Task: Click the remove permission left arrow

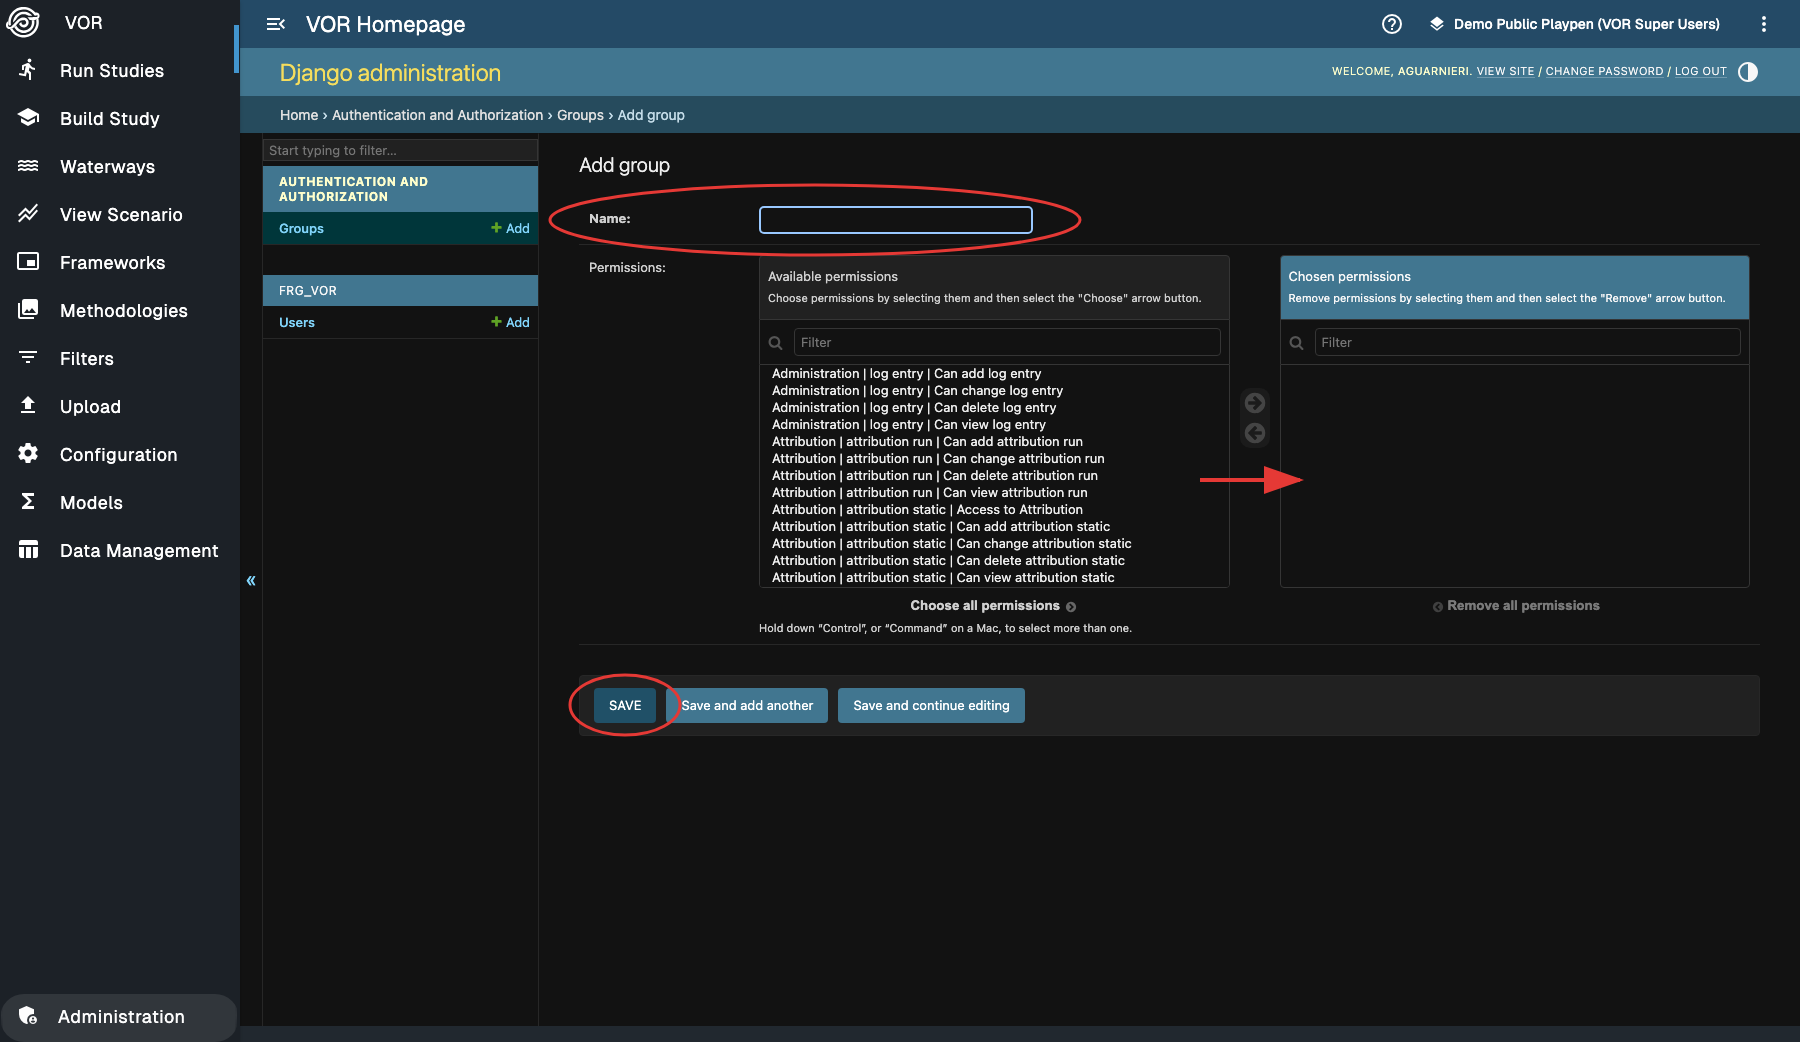Action: (x=1254, y=433)
